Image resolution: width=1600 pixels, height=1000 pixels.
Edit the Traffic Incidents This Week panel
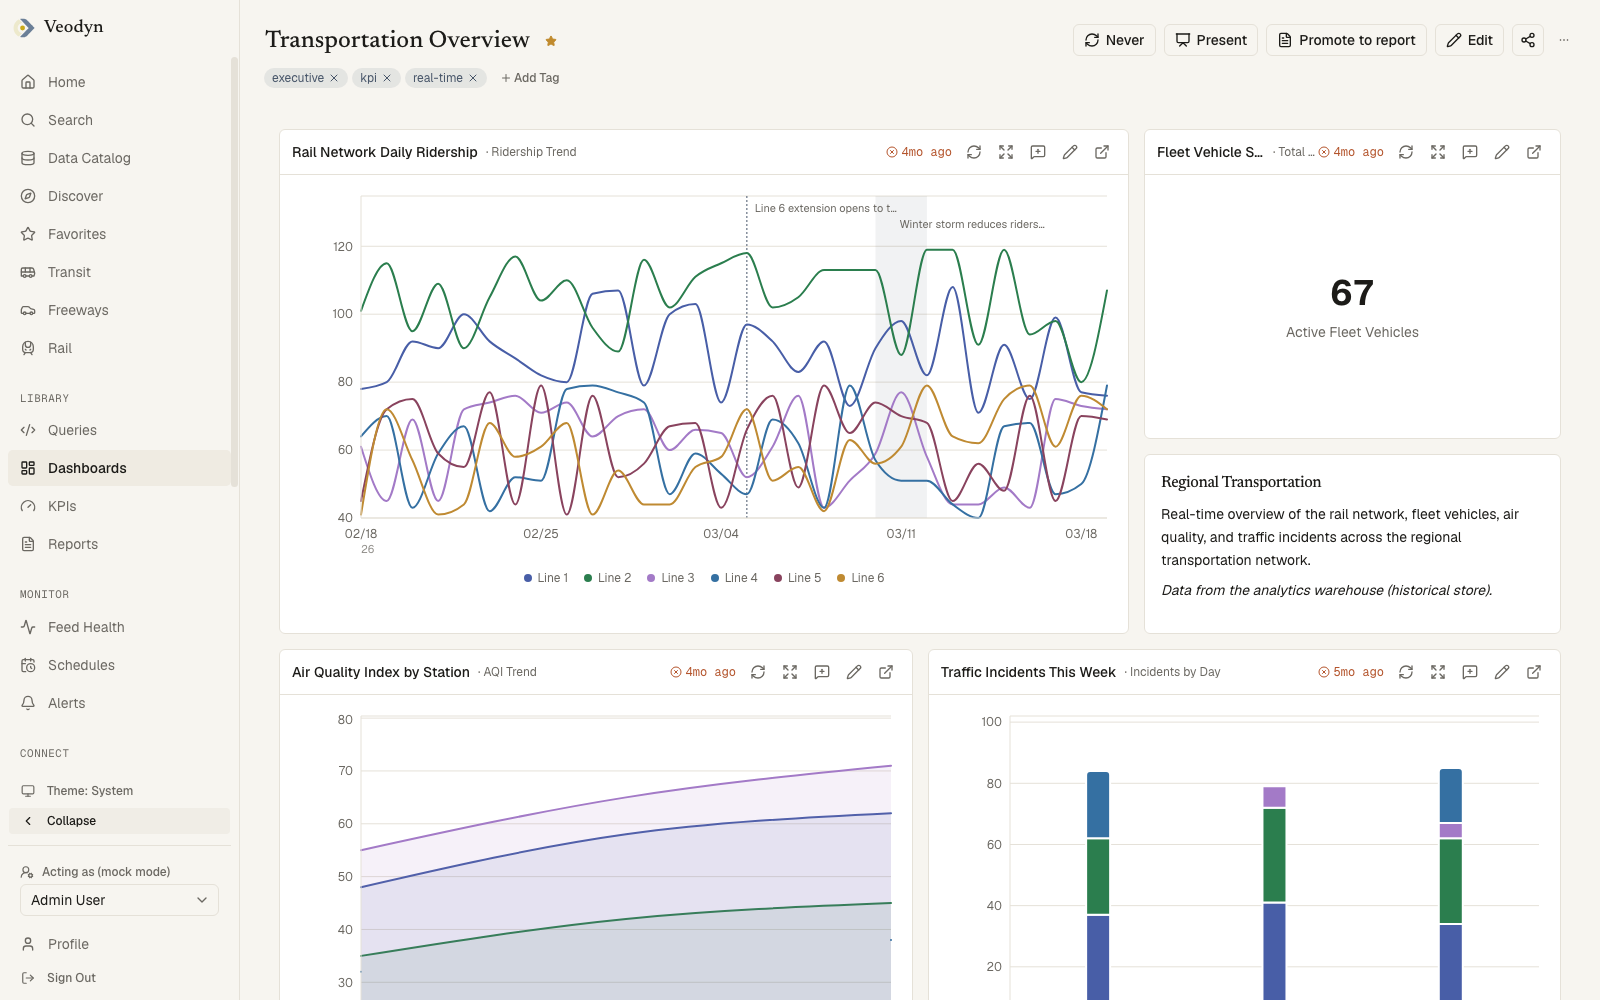1502,672
